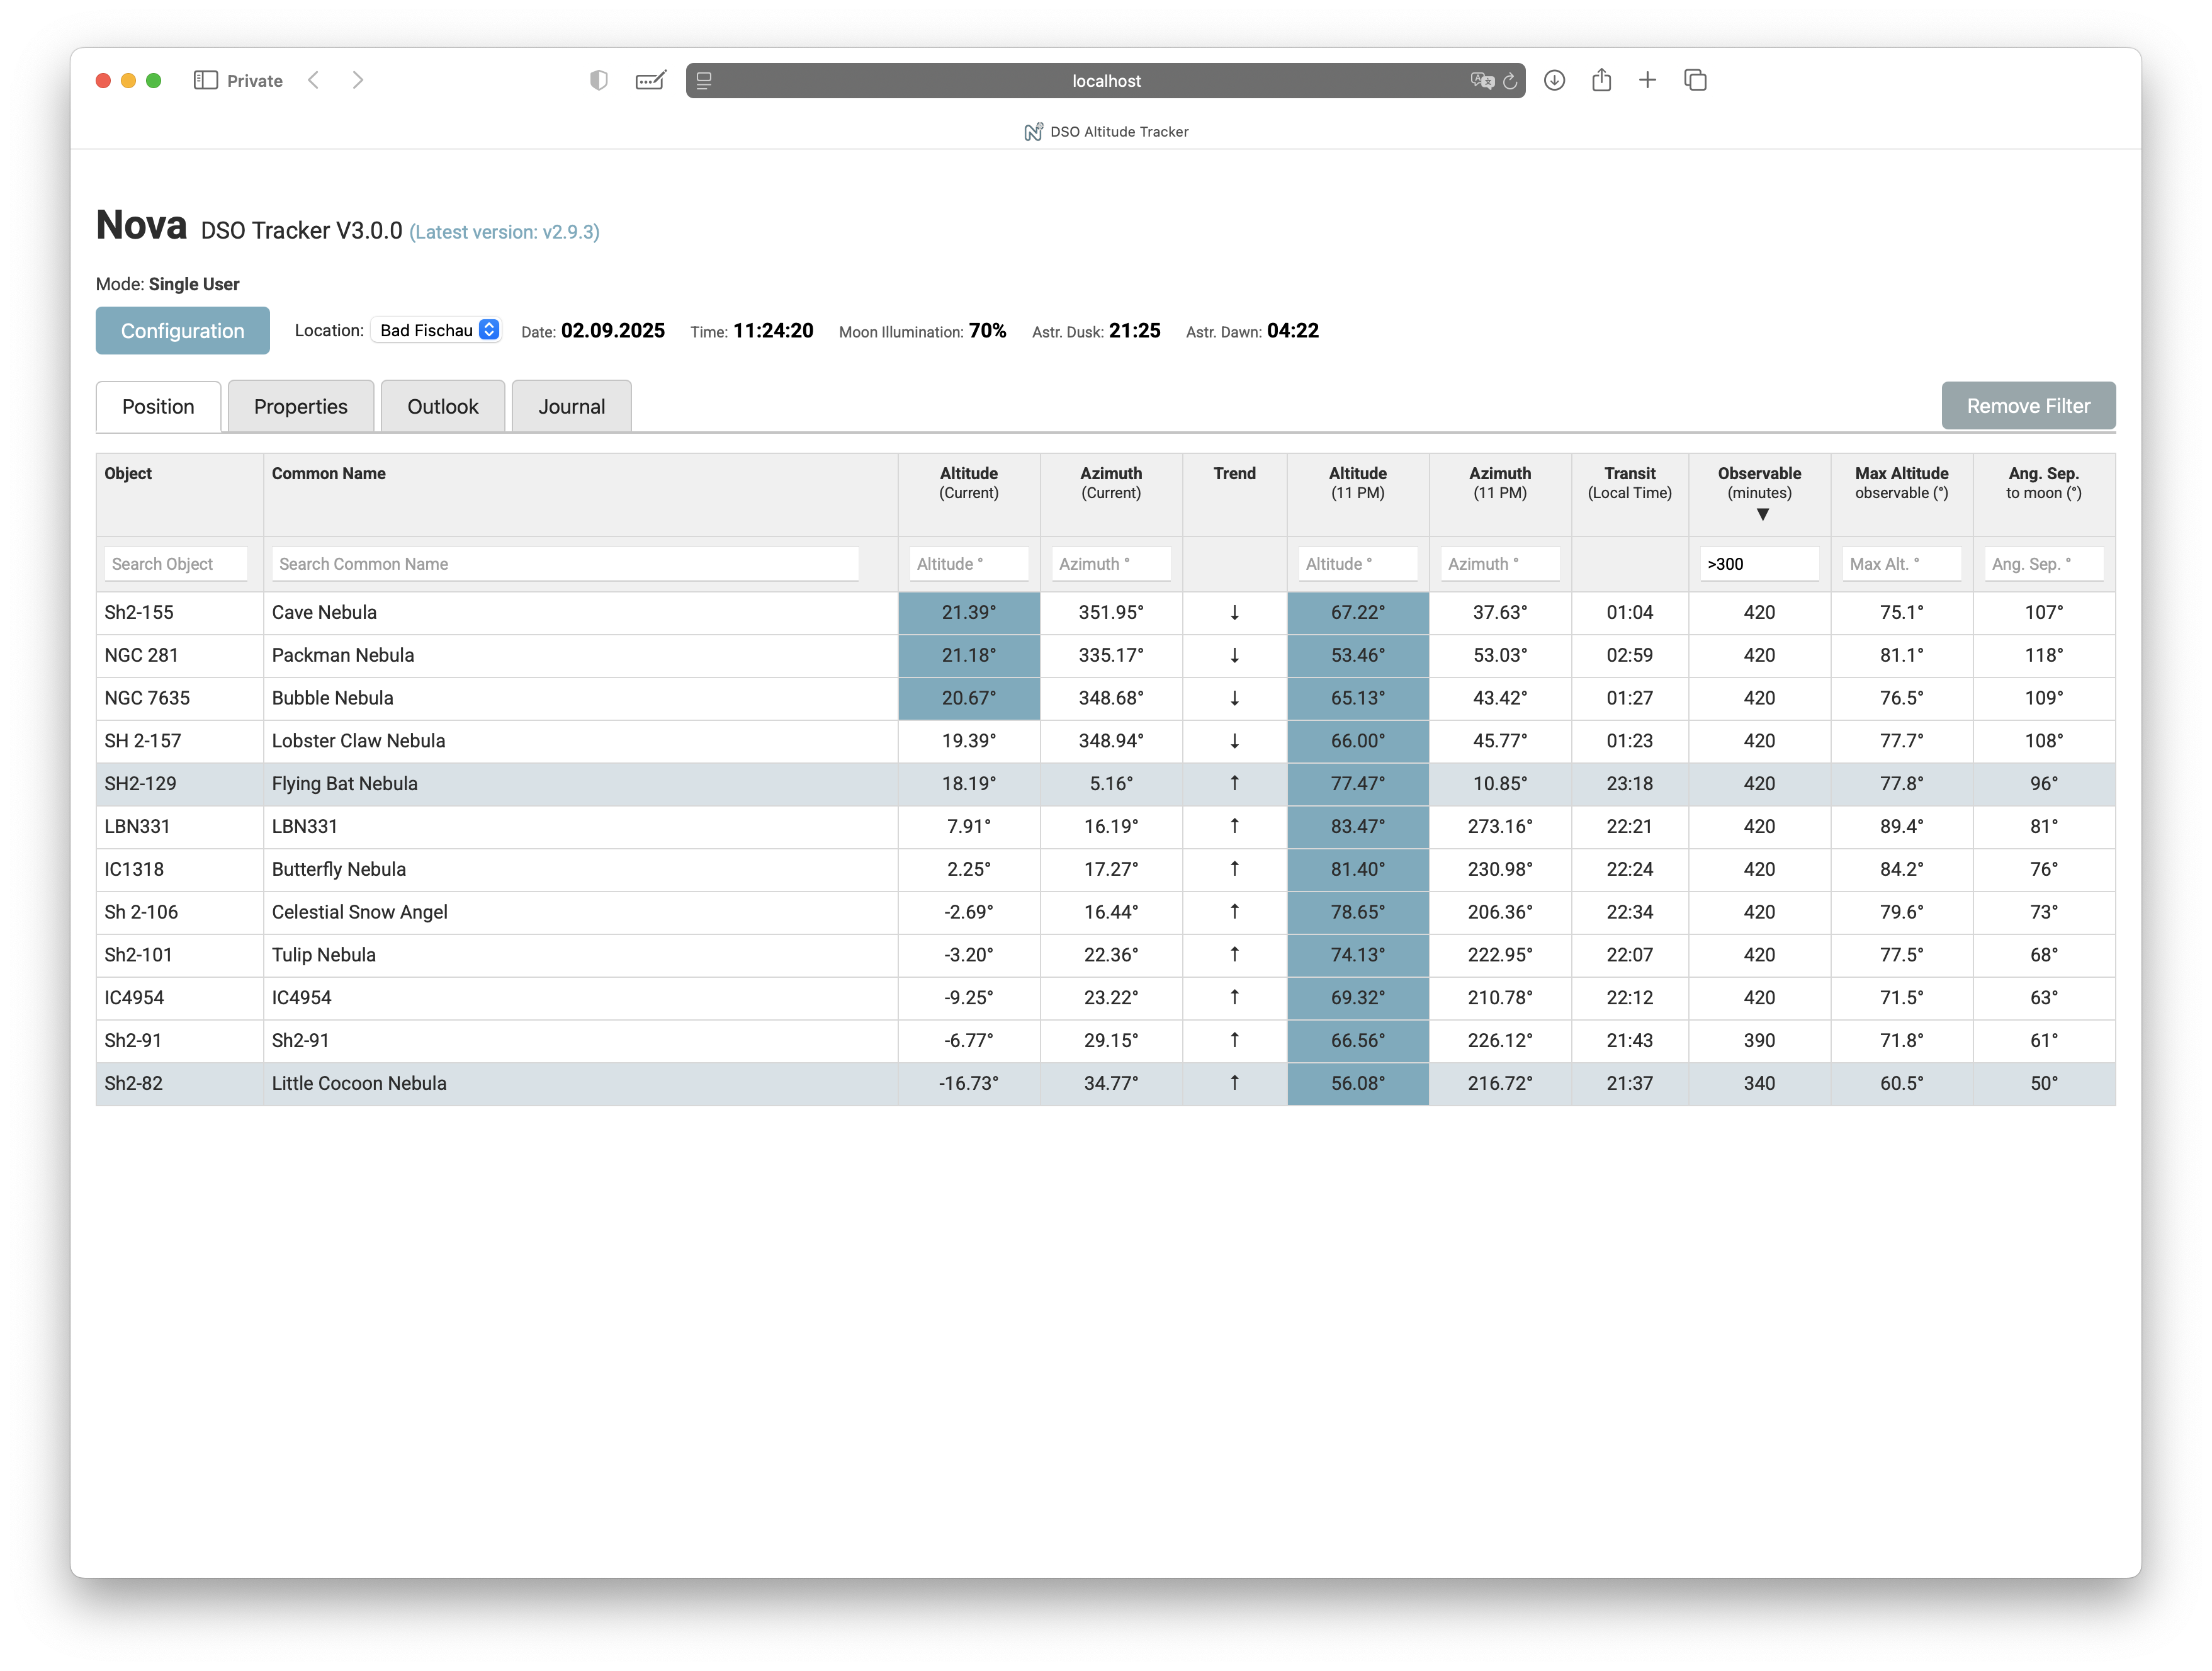This screenshot has width=2212, height=1671.
Task: Open the privacy shield report icon
Action: pyautogui.click(x=598, y=80)
